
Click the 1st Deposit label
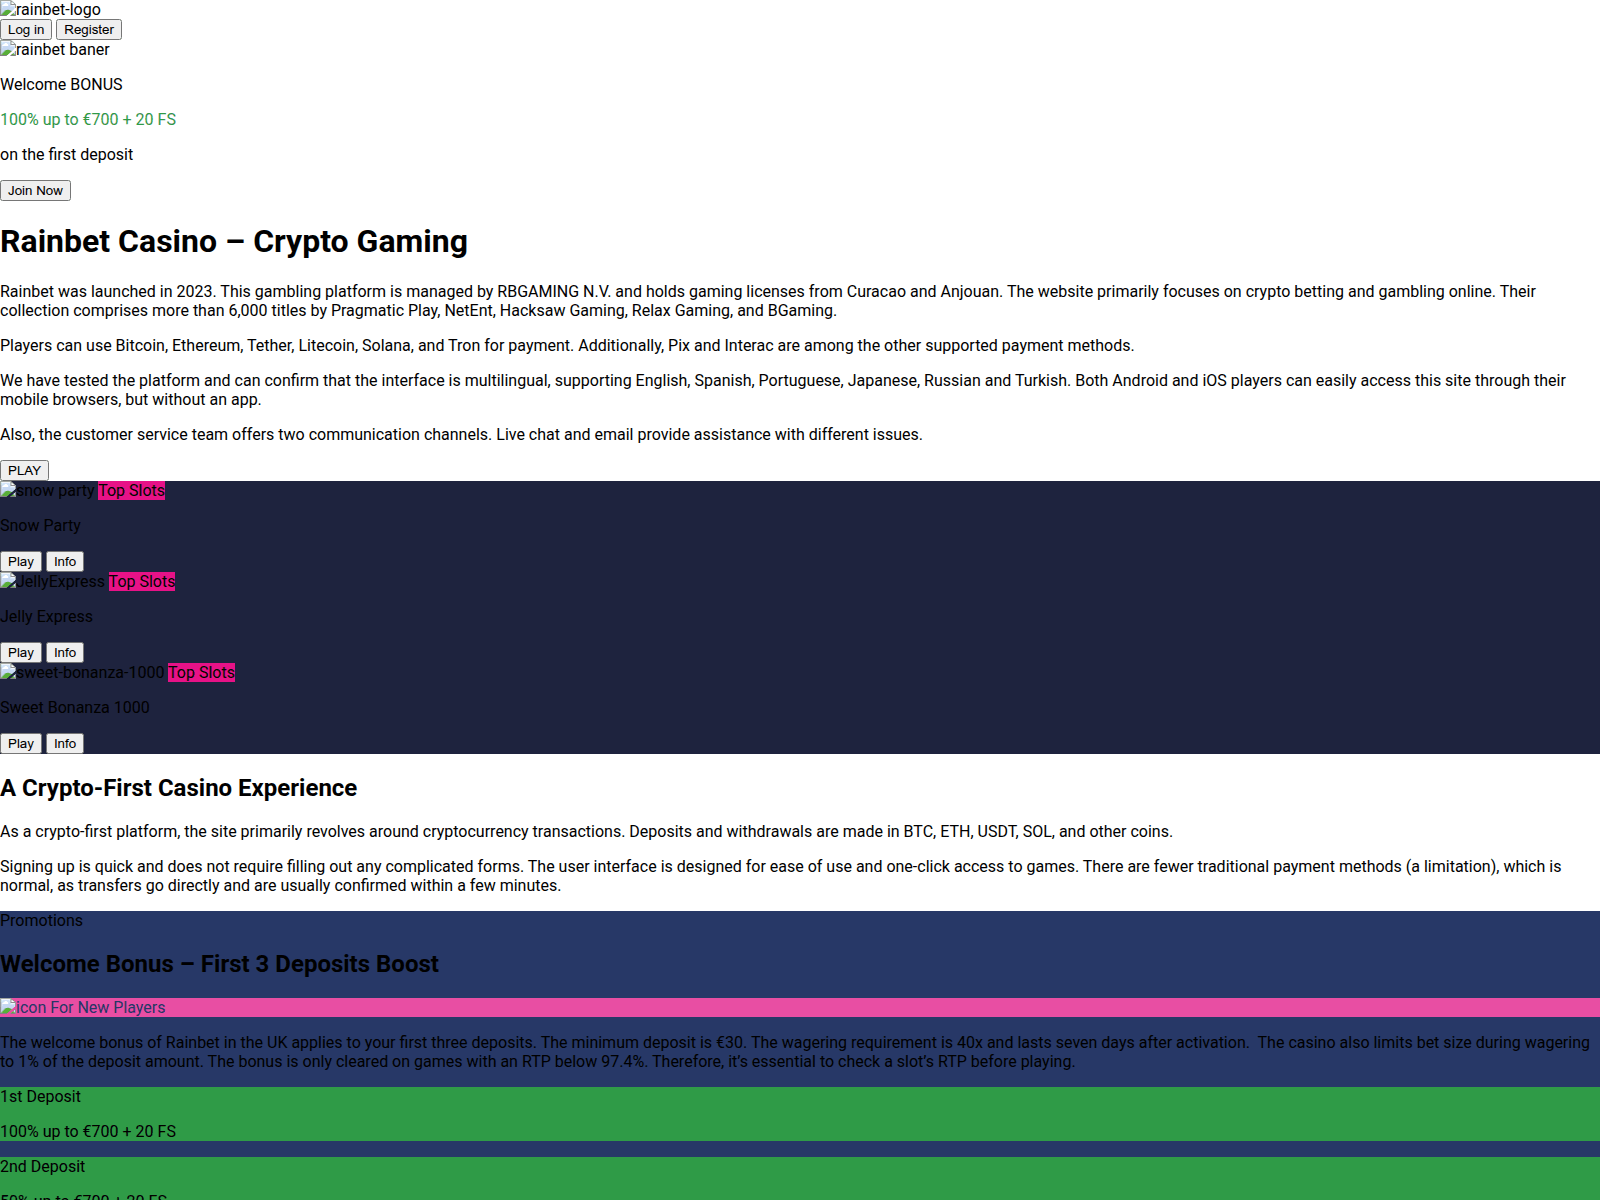[x=40, y=1097]
